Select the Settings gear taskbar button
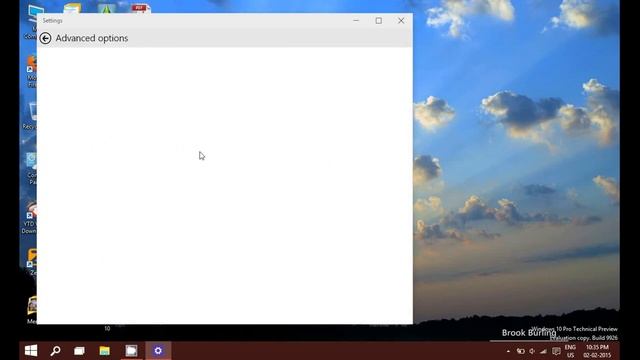640x360 pixels. (158, 351)
